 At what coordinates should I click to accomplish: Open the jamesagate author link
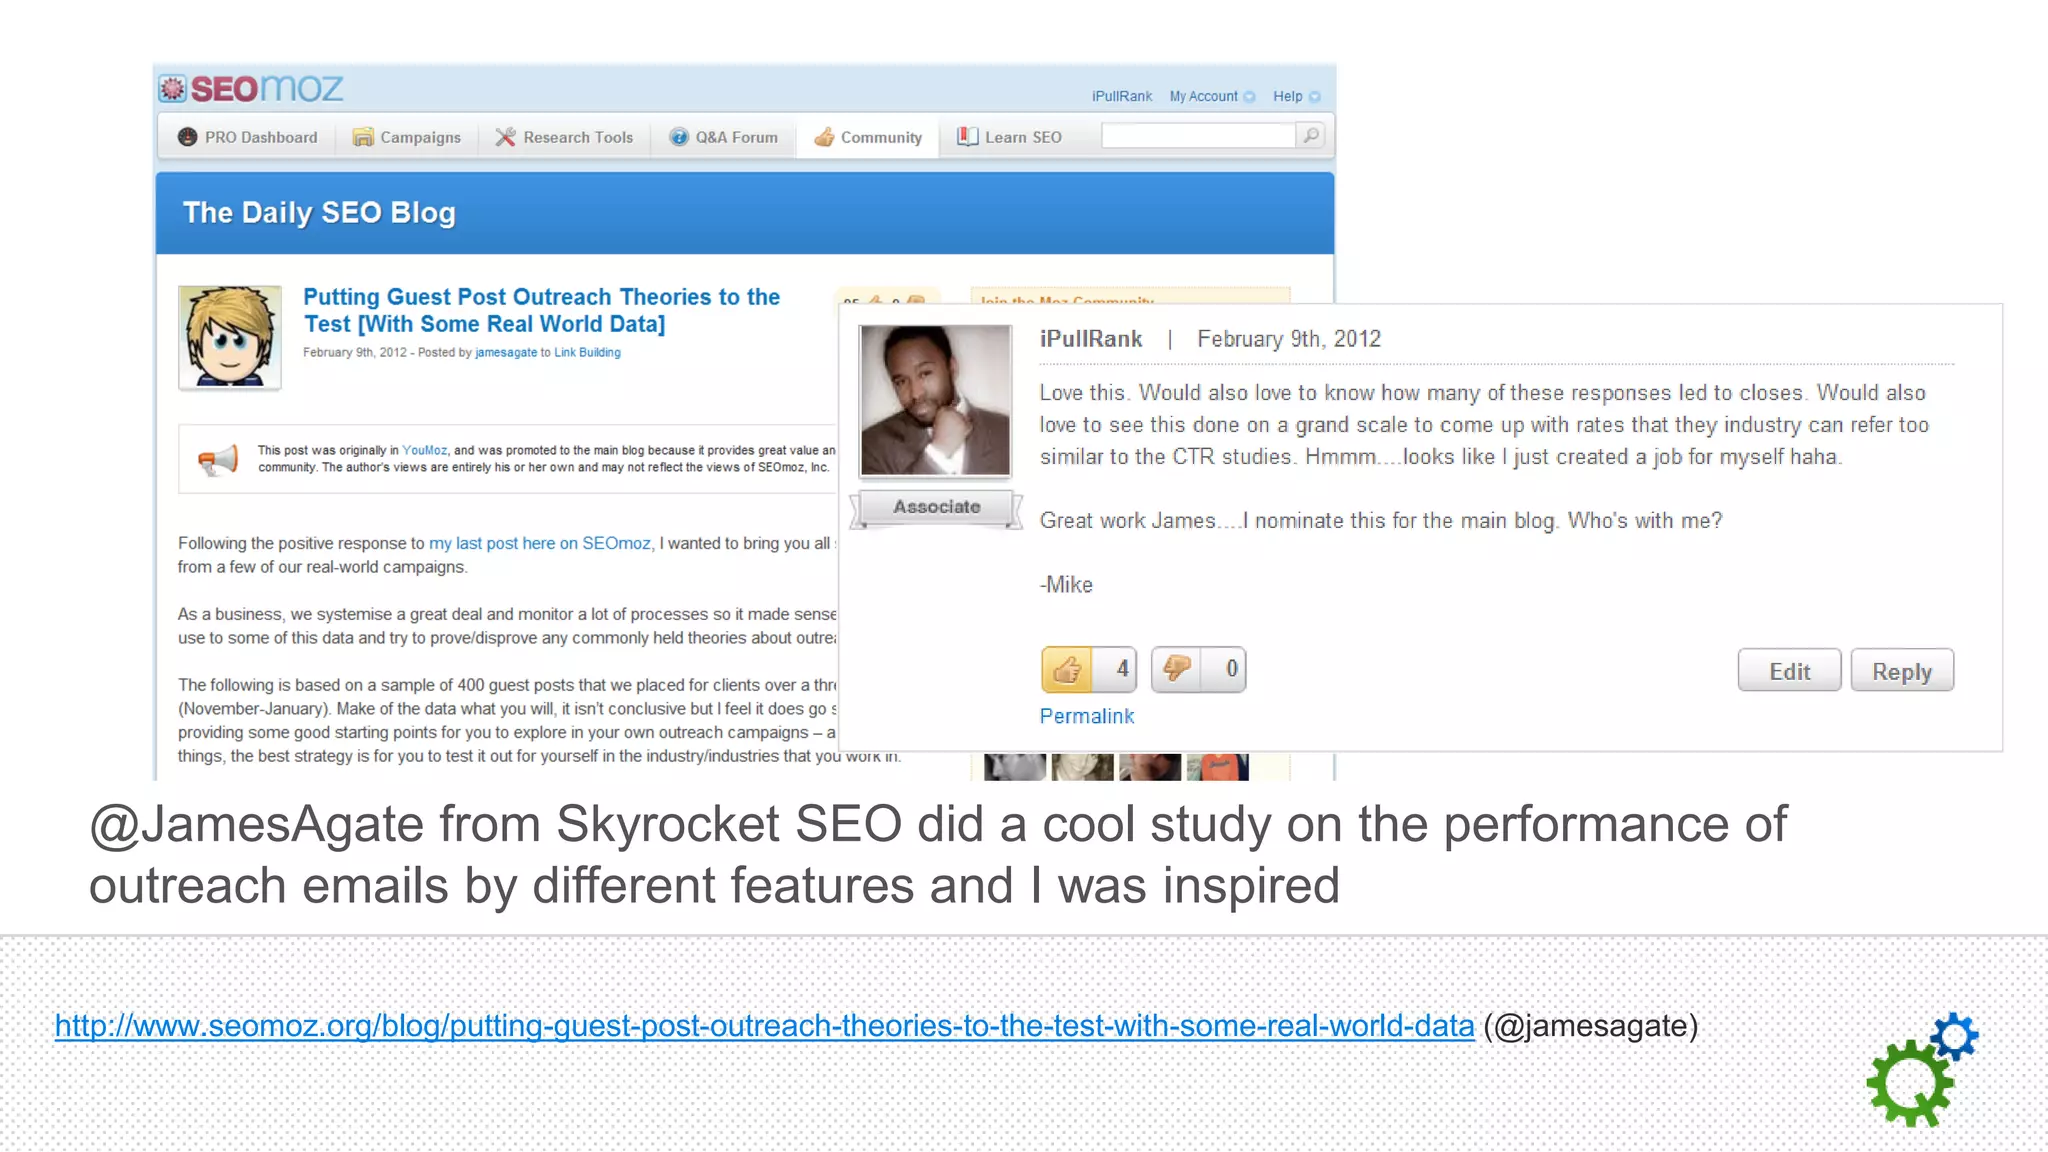506,352
